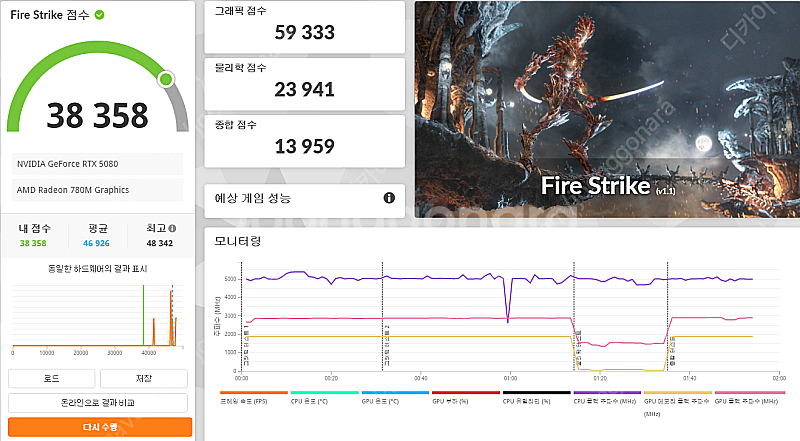Click the dashed marker at chart start 00:00
Screen dimensions: 800x441
(242, 316)
